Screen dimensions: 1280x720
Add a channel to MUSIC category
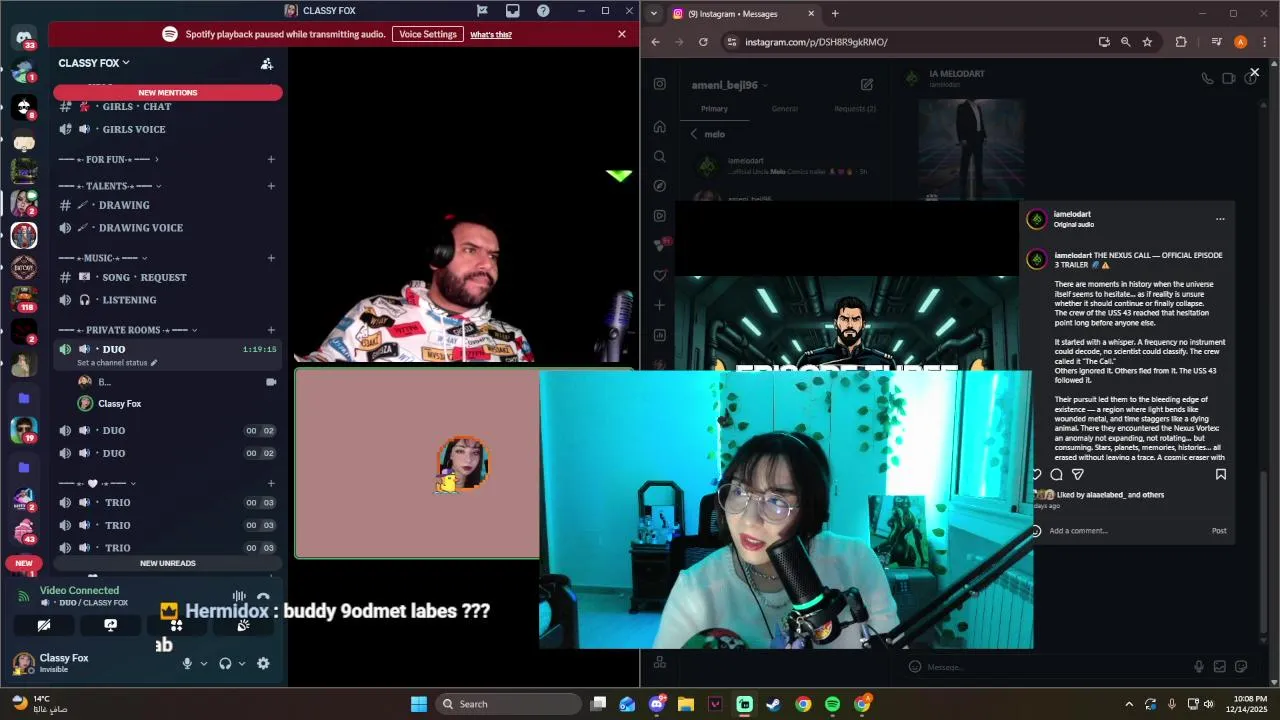271,258
